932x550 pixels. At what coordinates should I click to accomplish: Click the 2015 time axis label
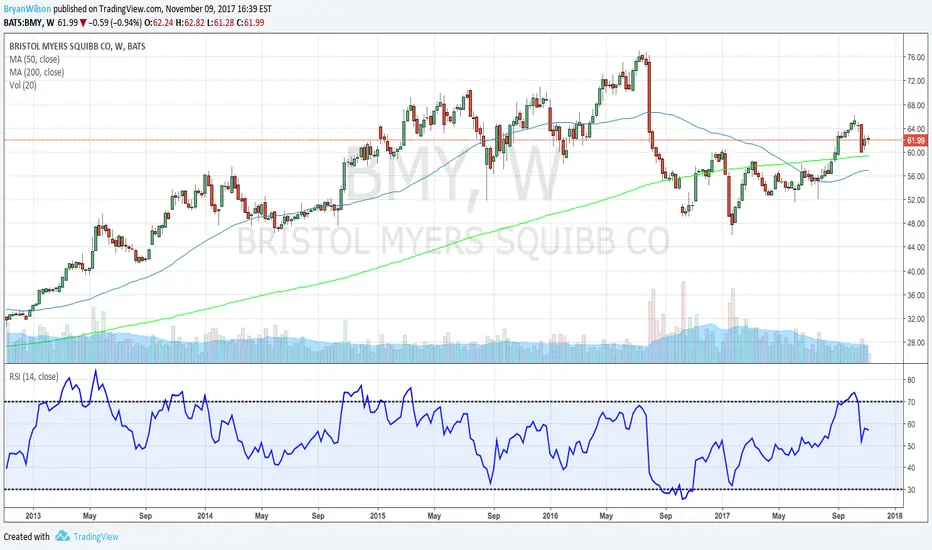pyautogui.click(x=378, y=516)
